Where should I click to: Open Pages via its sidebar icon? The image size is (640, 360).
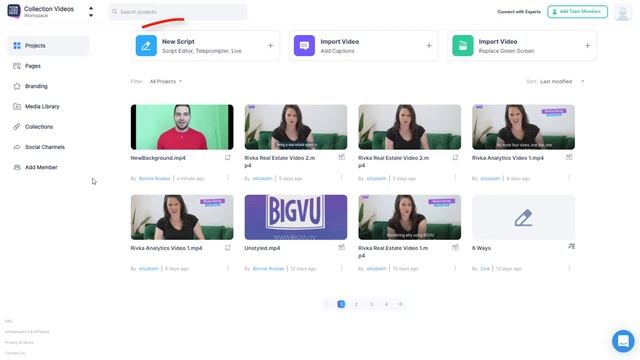(17, 66)
